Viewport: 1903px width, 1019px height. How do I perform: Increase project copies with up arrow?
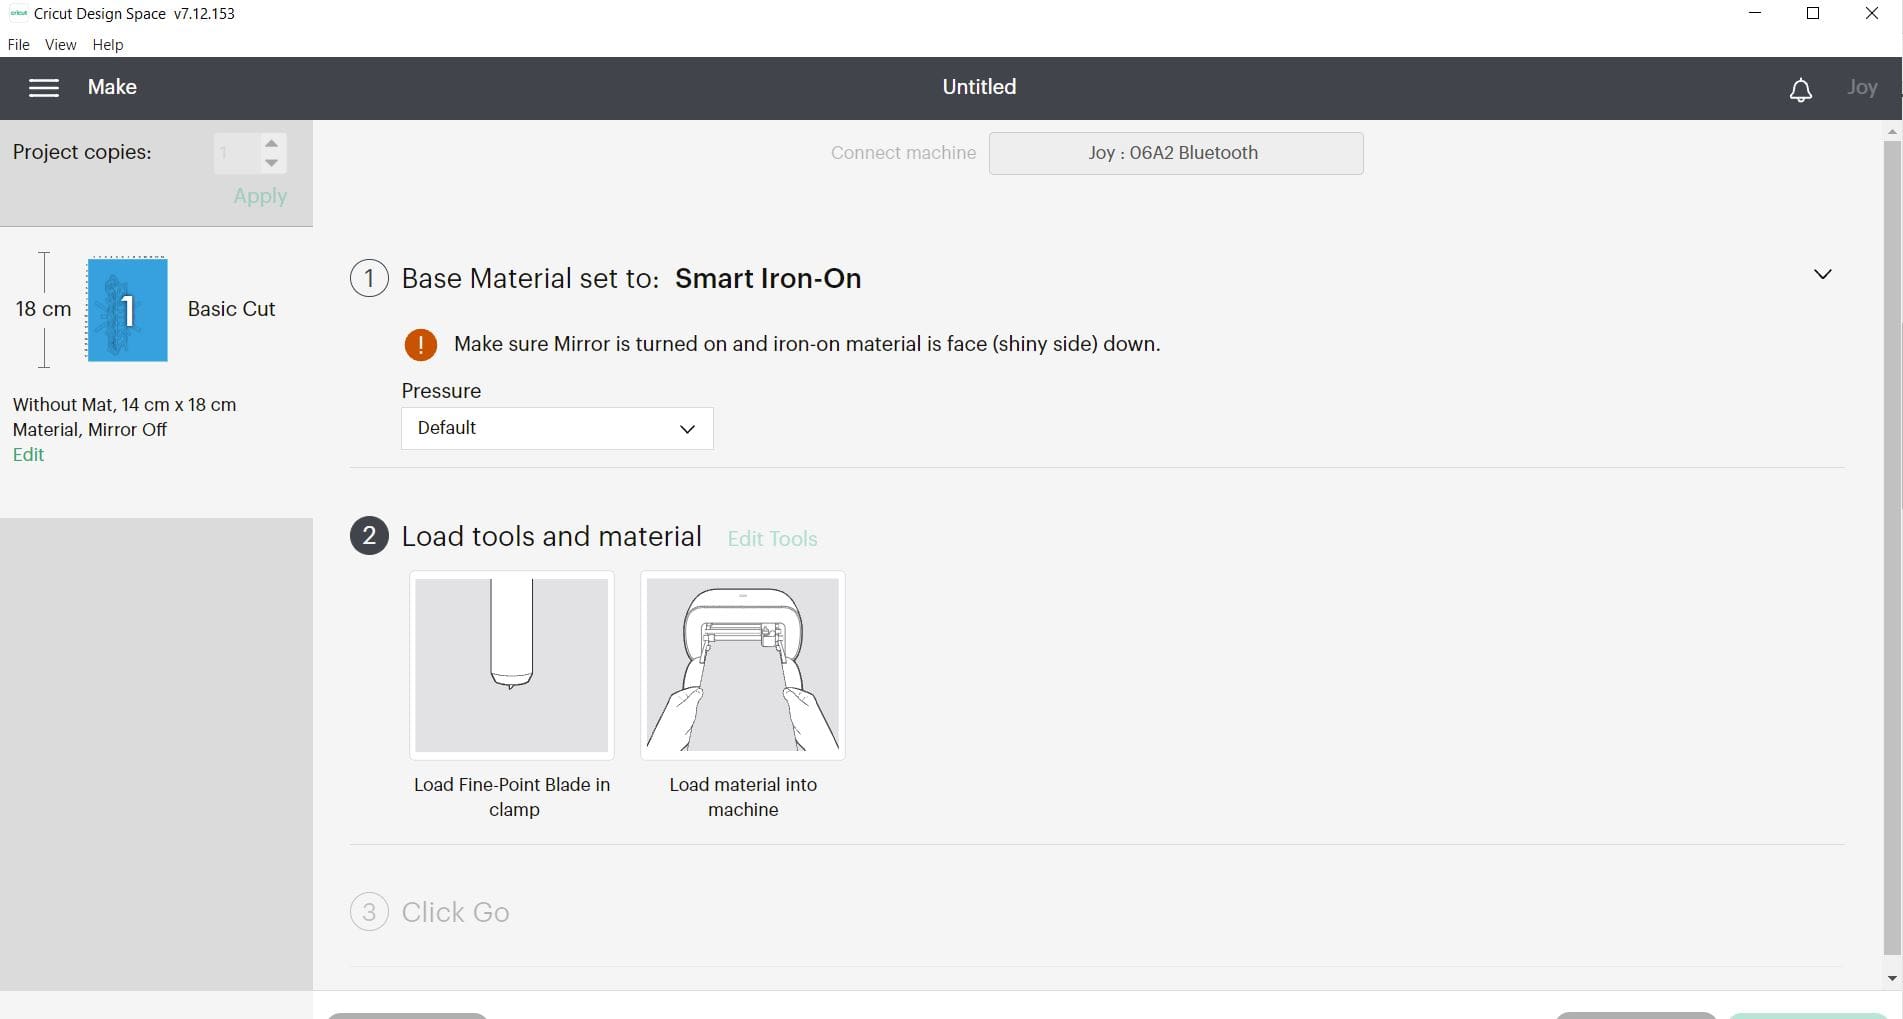271,143
